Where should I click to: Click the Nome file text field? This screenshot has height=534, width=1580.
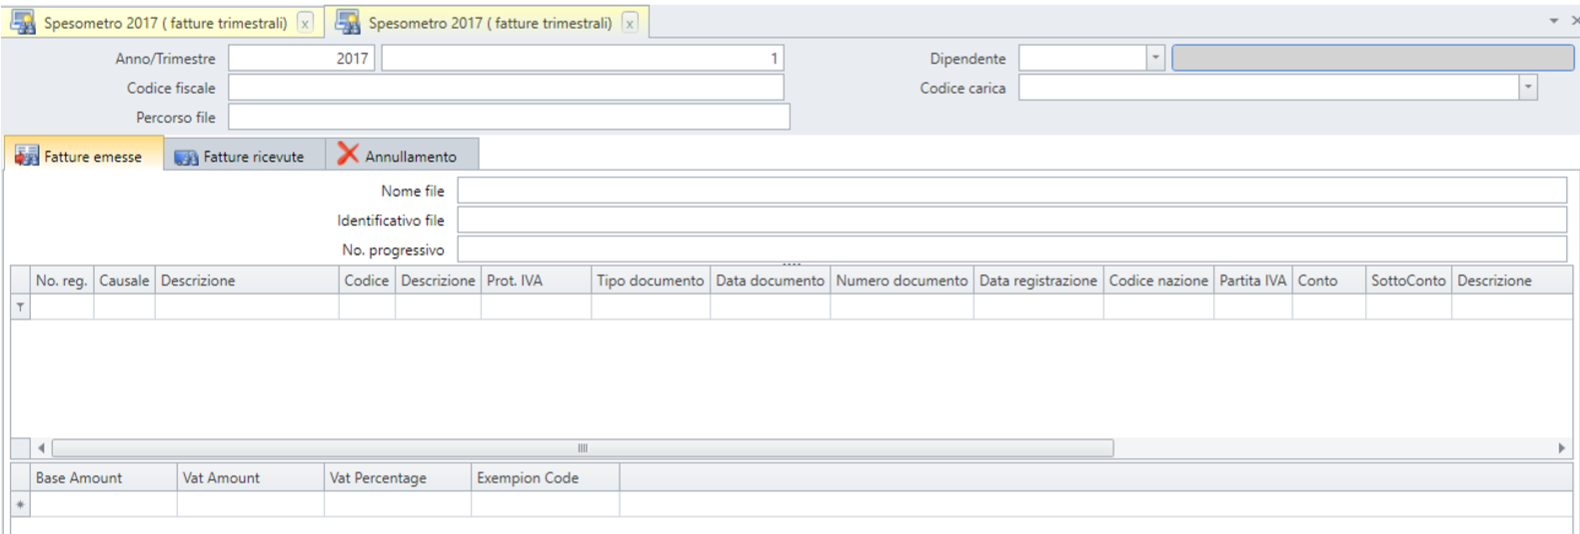click(x=1012, y=190)
